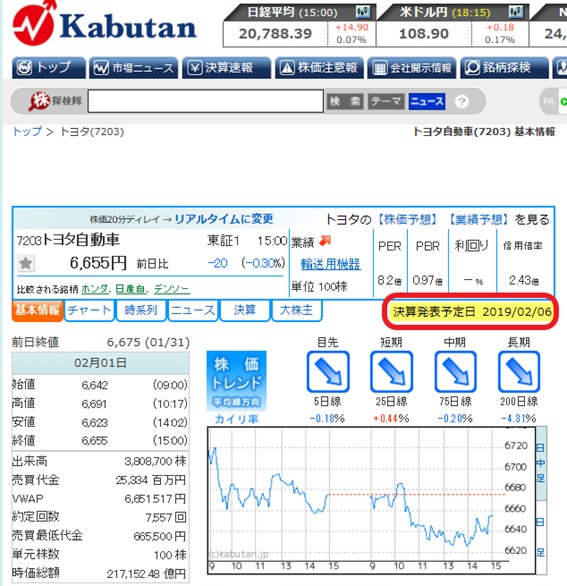Click the 200日線 trend arrow icon
The height and width of the screenshot is (586, 567).
519,371
